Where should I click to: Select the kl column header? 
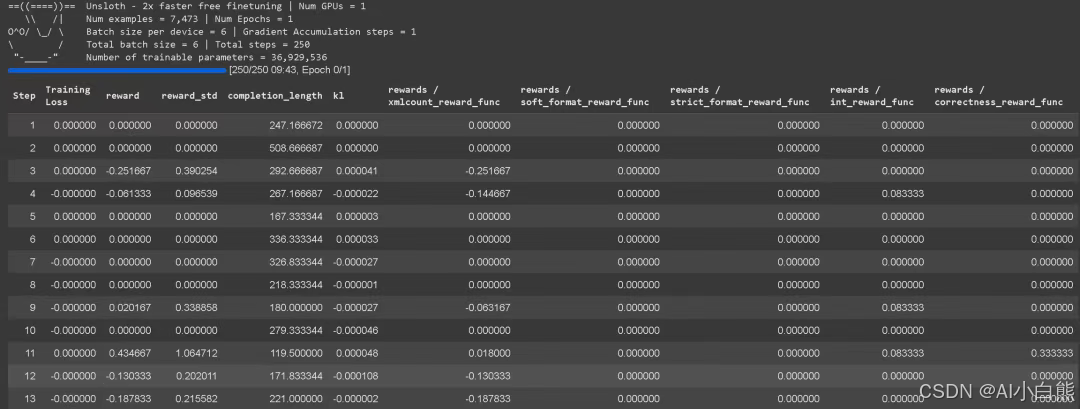click(338, 96)
